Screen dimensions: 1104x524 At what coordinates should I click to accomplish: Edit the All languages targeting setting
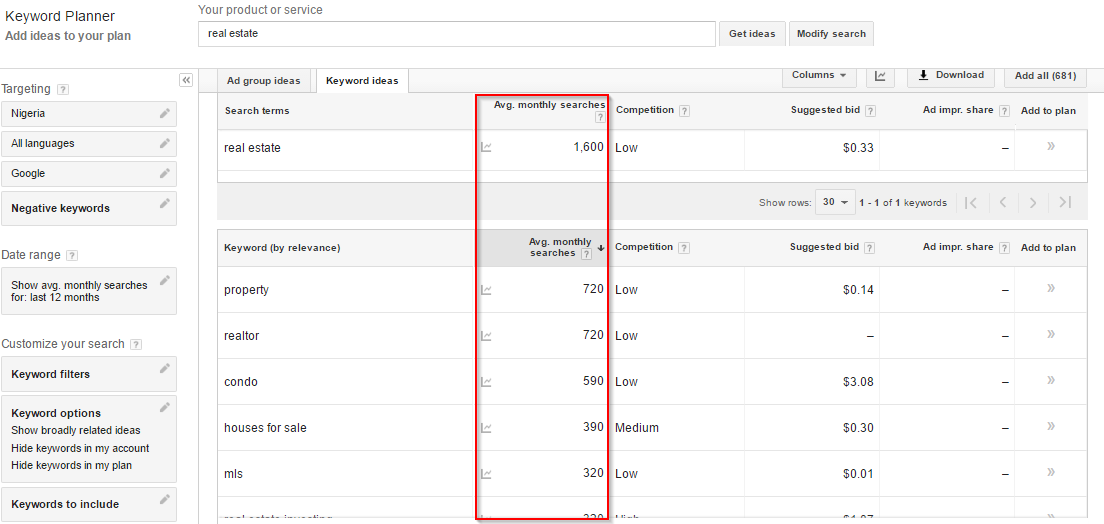pos(164,143)
